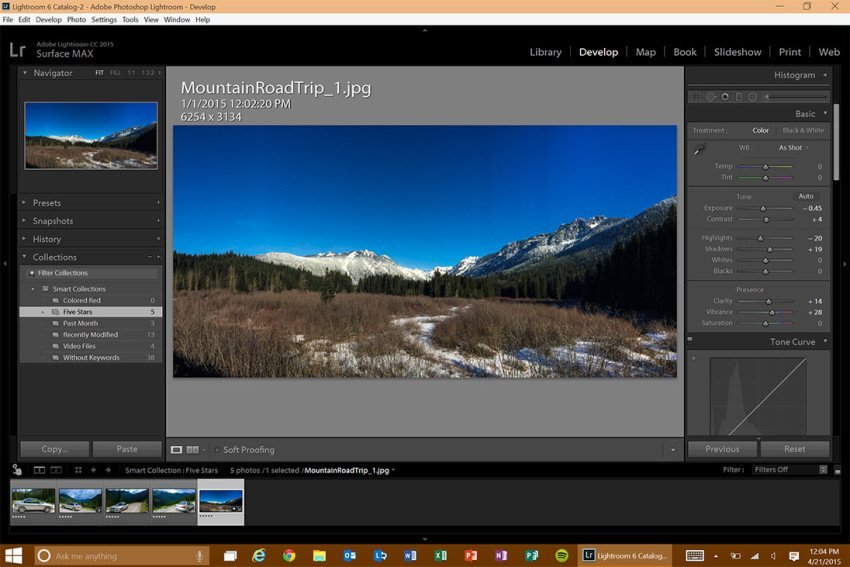850x567 pixels.
Task: Collapse Smart Collections tree node
Action: [x=33, y=289]
